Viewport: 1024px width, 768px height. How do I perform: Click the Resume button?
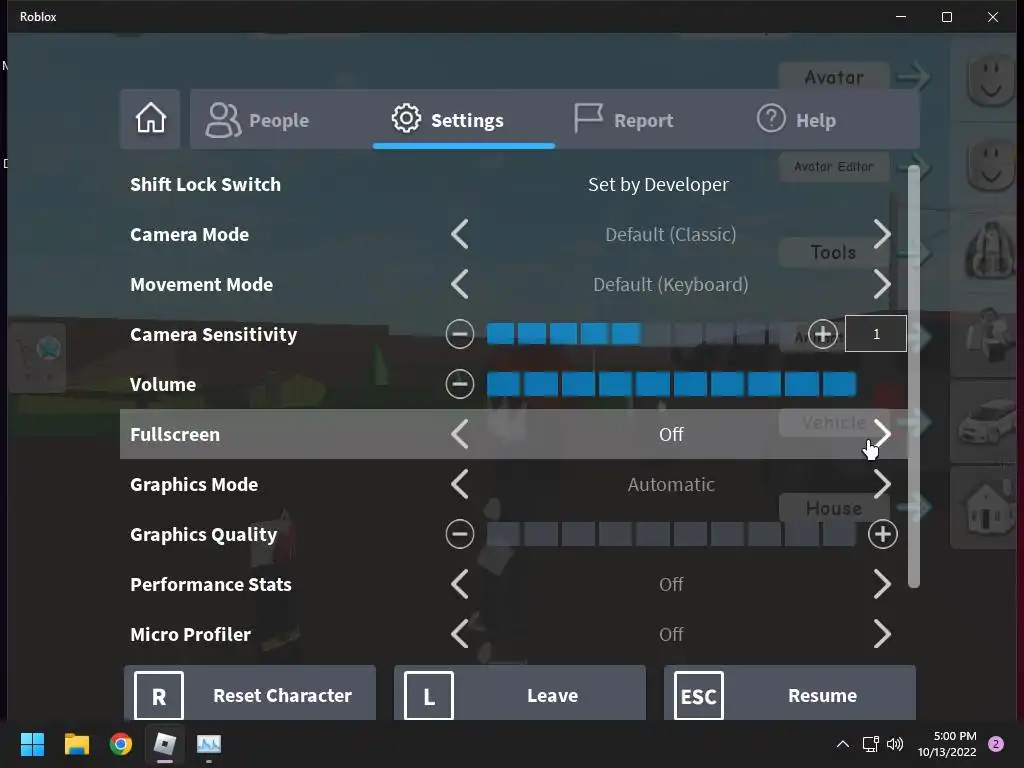(x=790, y=694)
